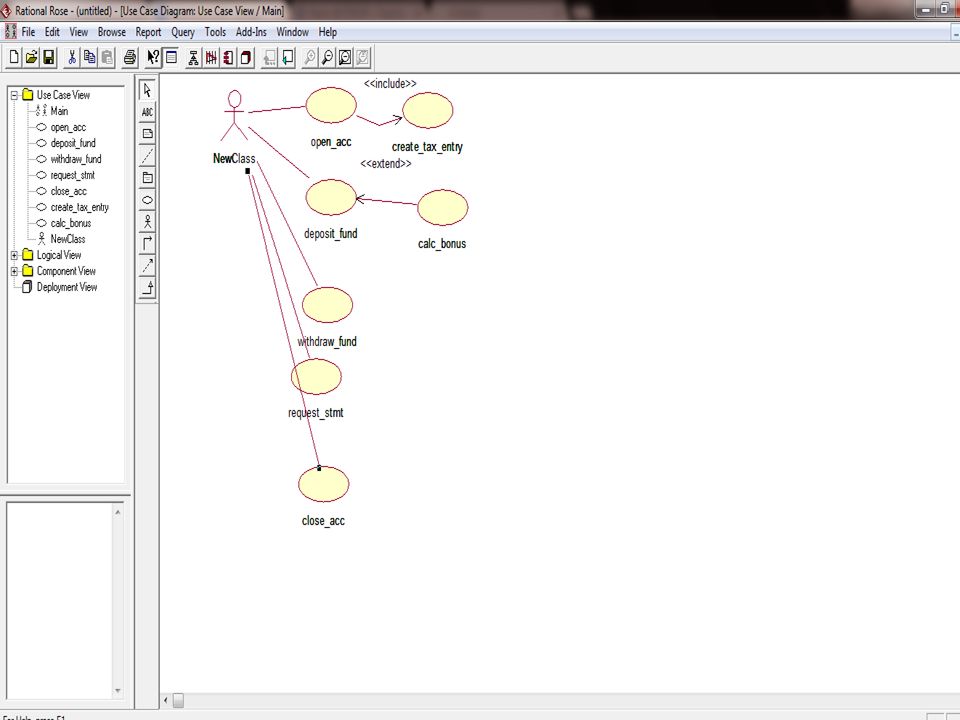Screen dimensions: 960x720
Task: Select the Package tool in toolbox
Action: (x=147, y=178)
